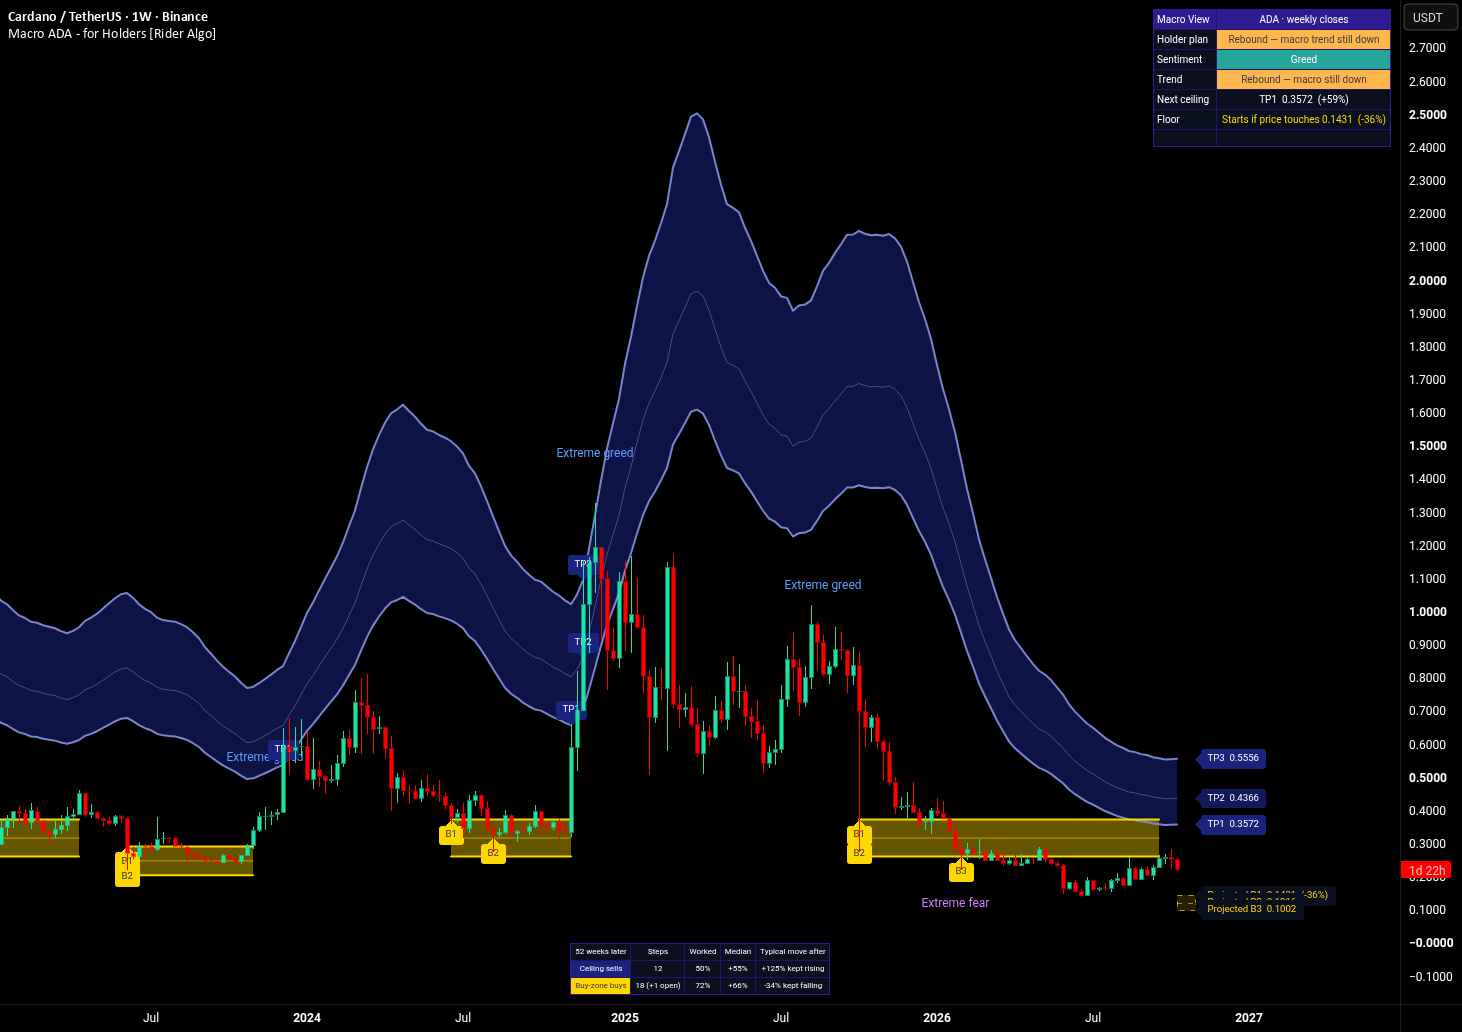The image size is (1462, 1032).
Task: Click the Steps column header
Action: pos(658,952)
